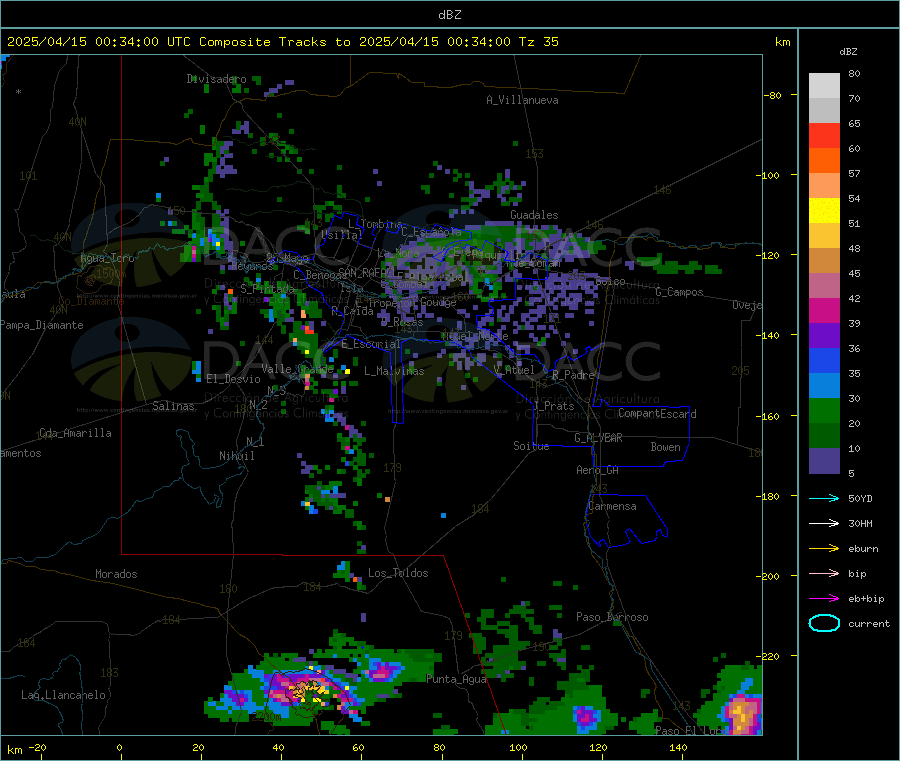Click the Valle_Grande place label
Screen dimensions: 900x761
coord(297,368)
